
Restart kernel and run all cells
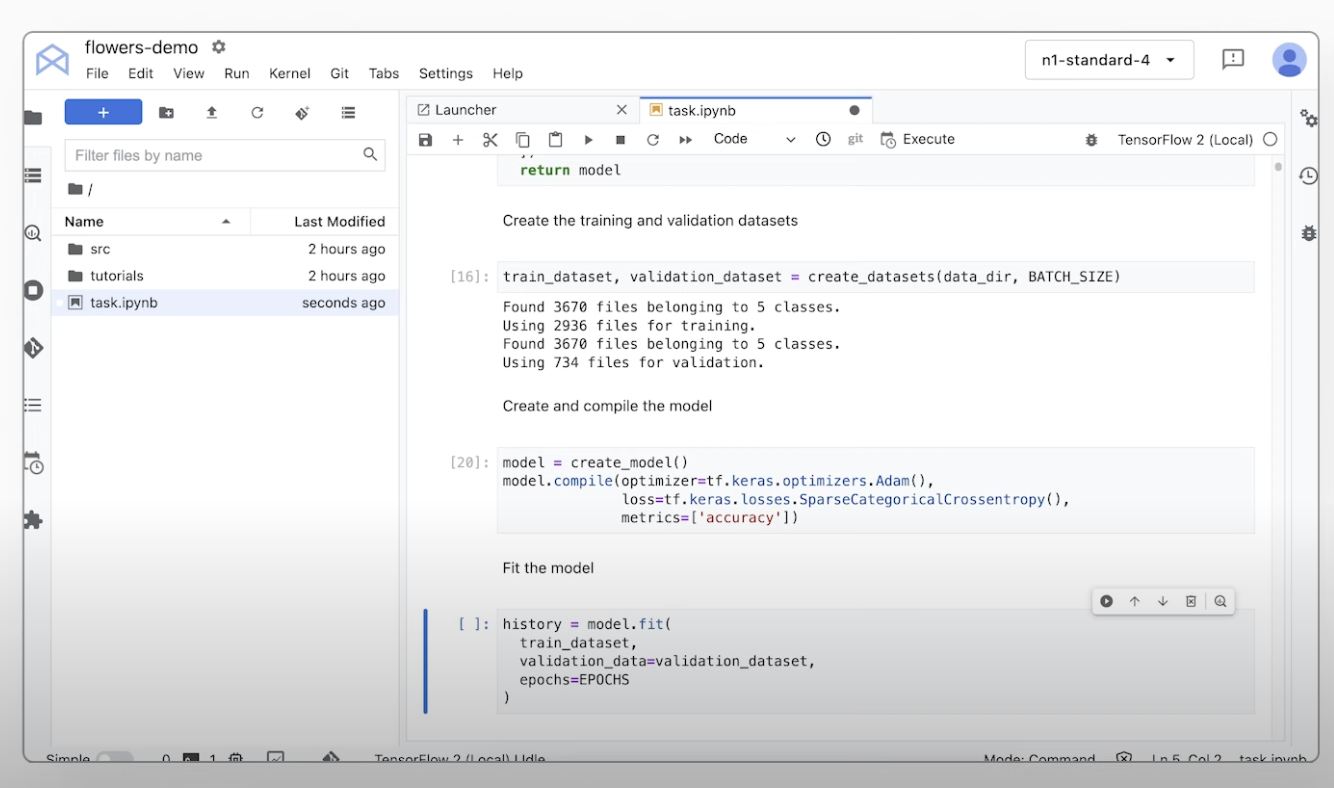tap(685, 140)
